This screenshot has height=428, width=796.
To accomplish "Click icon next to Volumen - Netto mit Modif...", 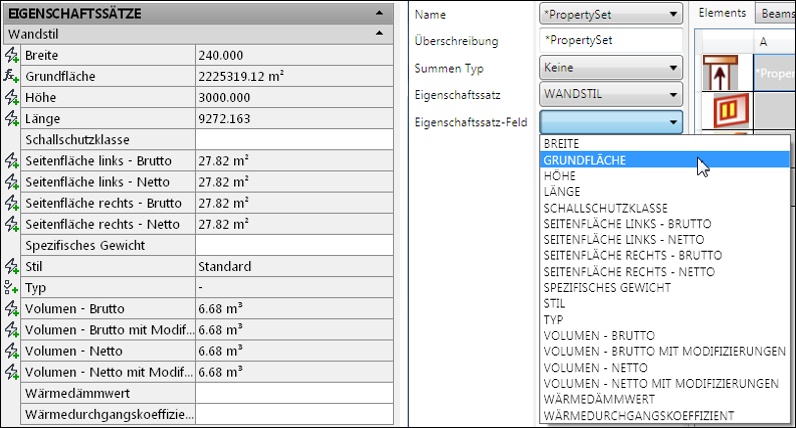I will pos(11,372).
